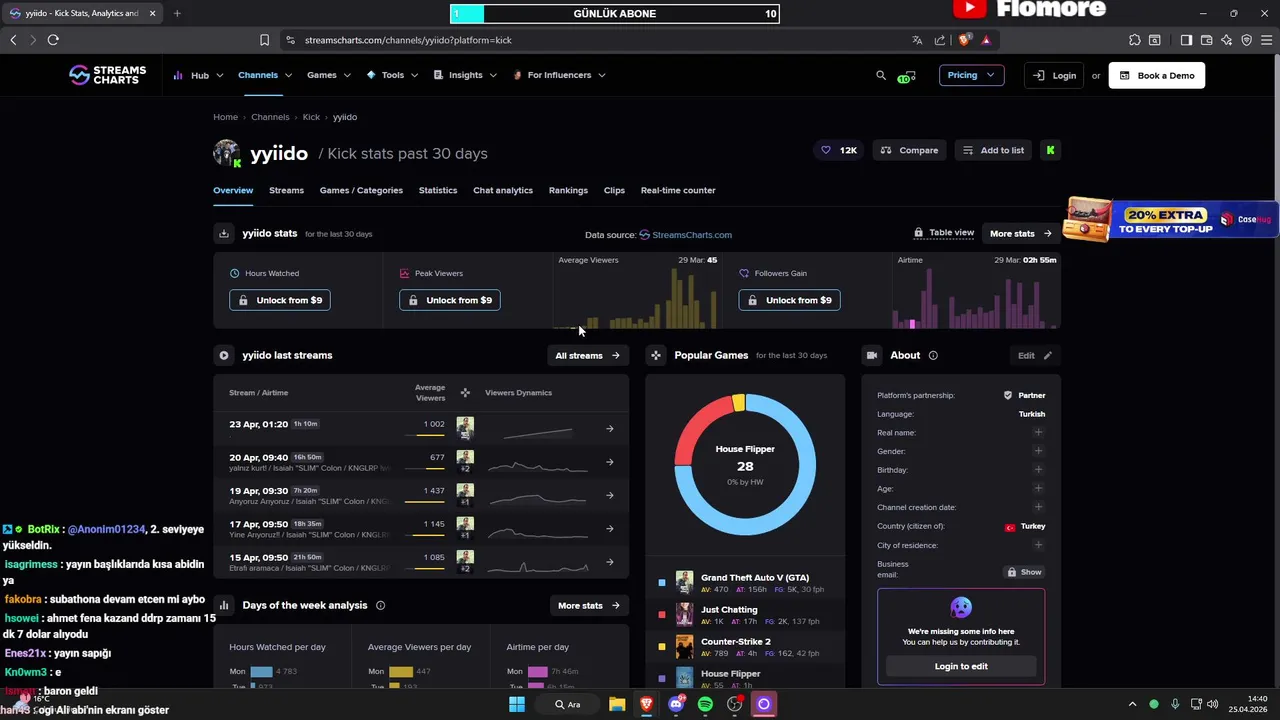Open the Pricing dropdown

pos(971,75)
